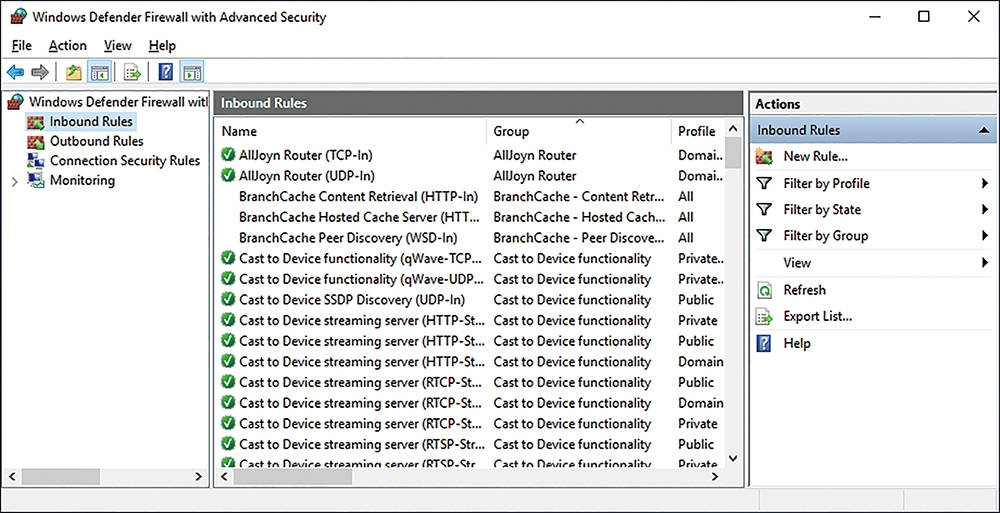
Task: Open the View submenu arrow in Actions
Action: (985, 263)
